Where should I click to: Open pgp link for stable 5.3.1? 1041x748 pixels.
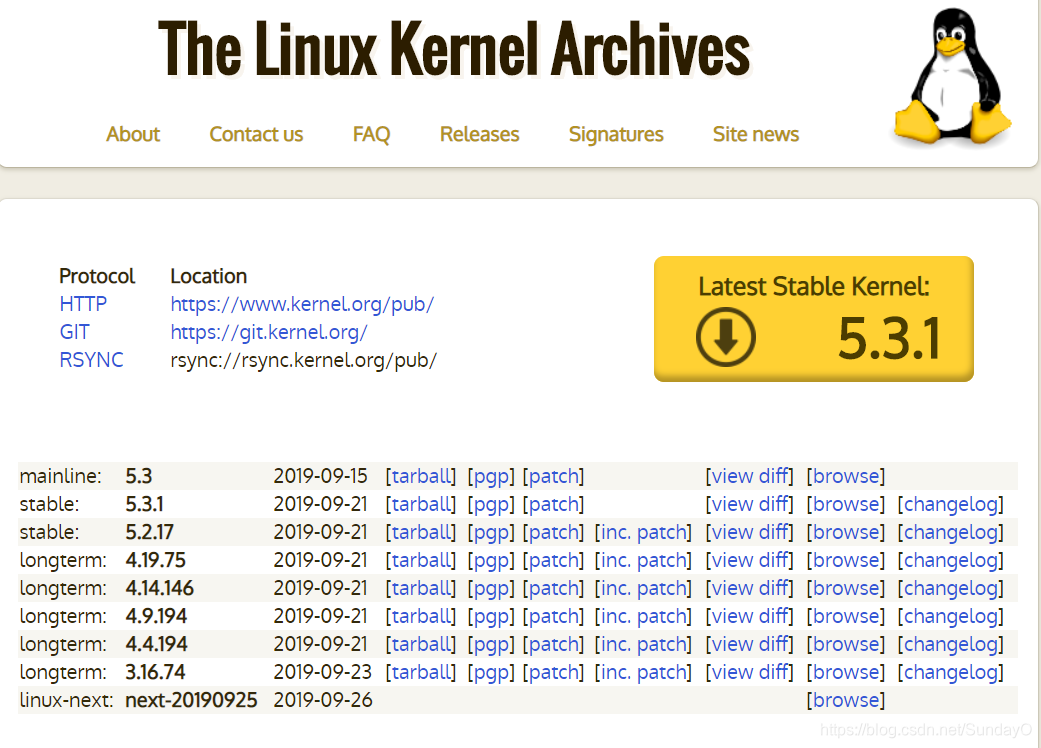[x=491, y=504]
